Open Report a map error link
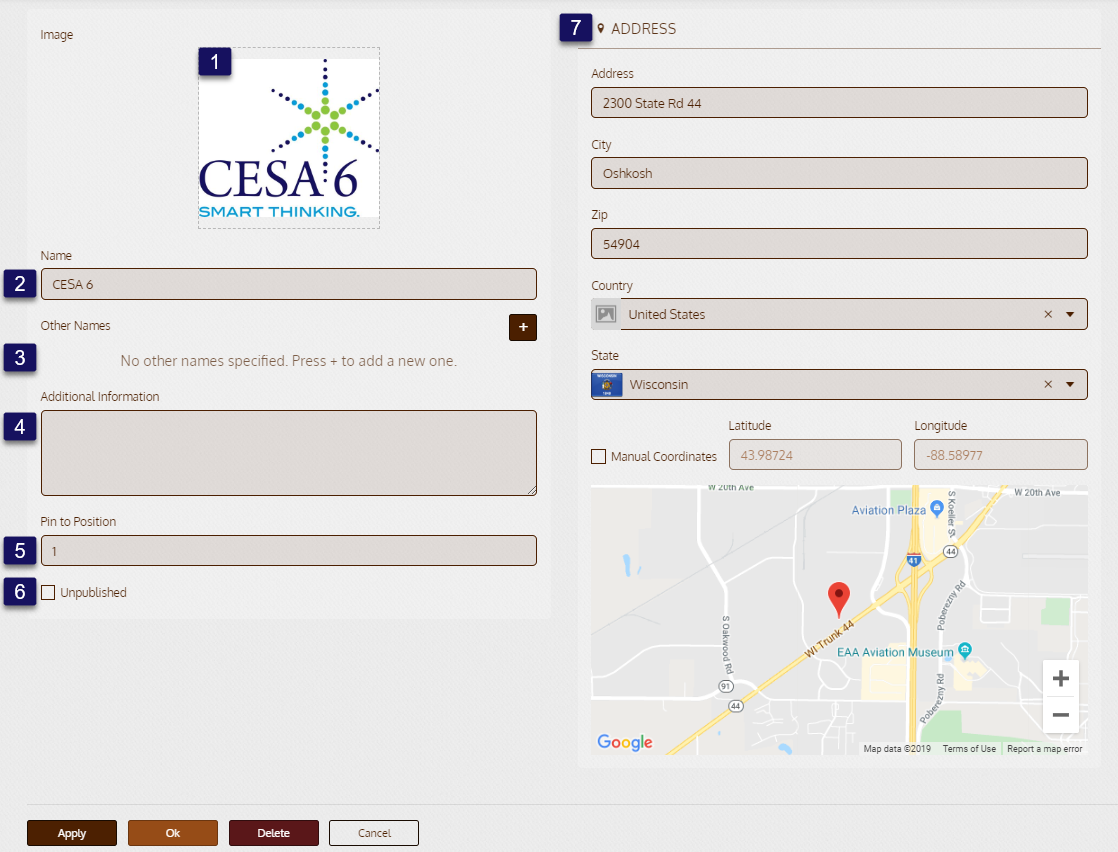The height and width of the screenshot is (852, 1118). tap(1045, 749)
